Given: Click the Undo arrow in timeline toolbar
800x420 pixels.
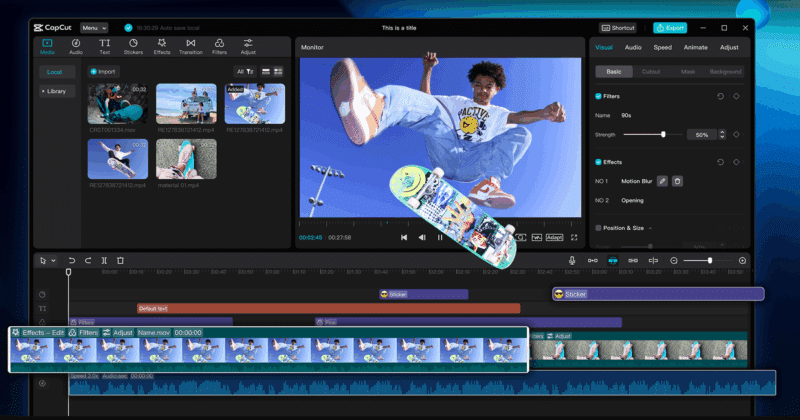Looking at the screenshot, I should coord(72,260).
